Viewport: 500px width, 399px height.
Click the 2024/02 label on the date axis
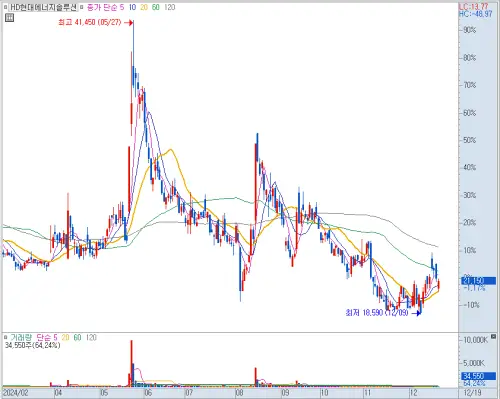click(x=15, y=393)
